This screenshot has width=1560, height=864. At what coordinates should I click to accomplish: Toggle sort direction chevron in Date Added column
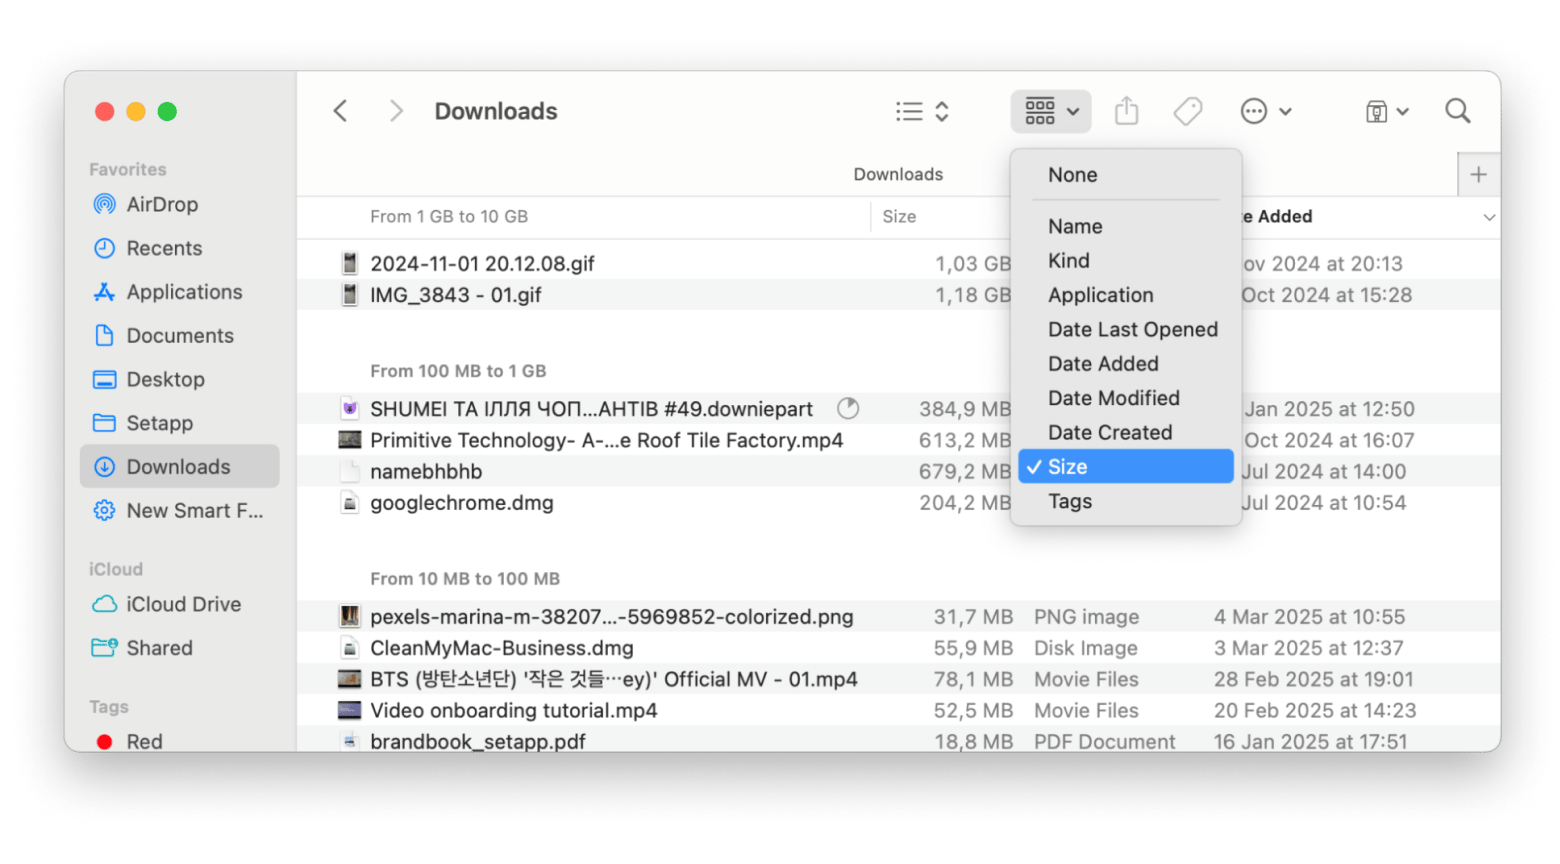point(1489,217)
